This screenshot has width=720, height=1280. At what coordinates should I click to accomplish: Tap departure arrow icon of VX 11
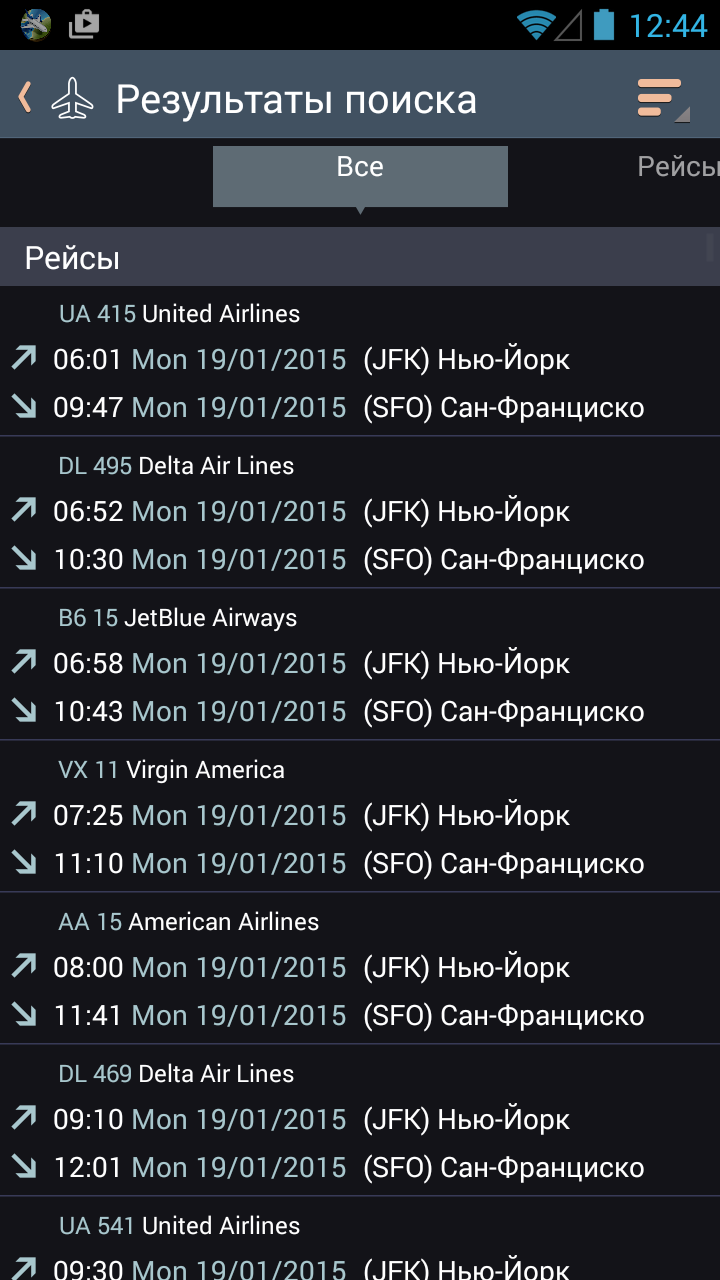click(24, 814)
